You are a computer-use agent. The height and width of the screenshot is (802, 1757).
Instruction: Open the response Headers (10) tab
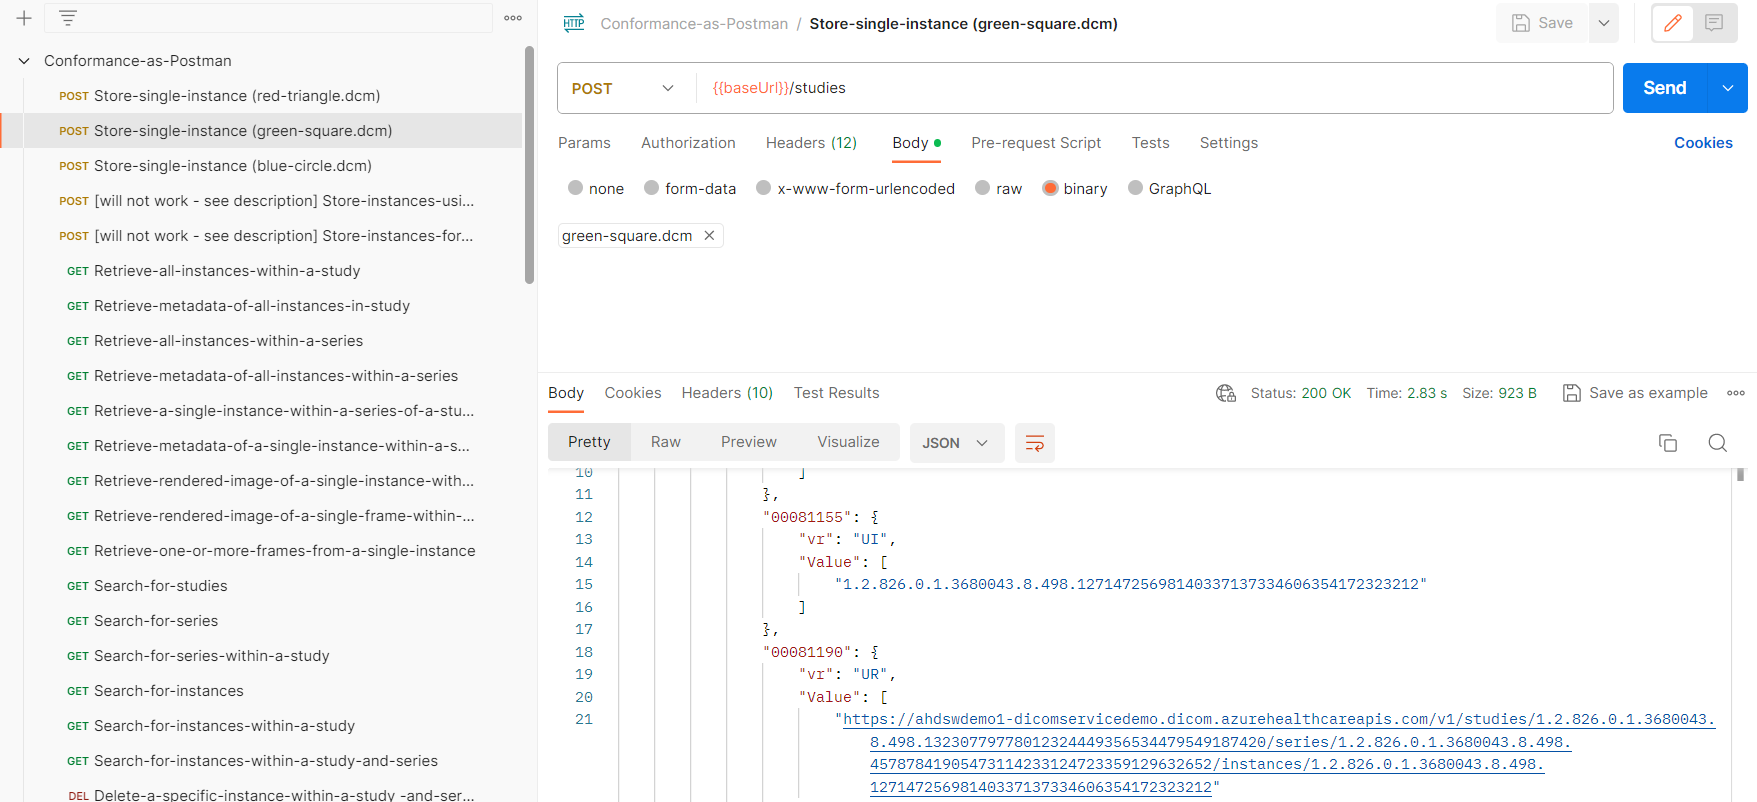click(727, 393)
